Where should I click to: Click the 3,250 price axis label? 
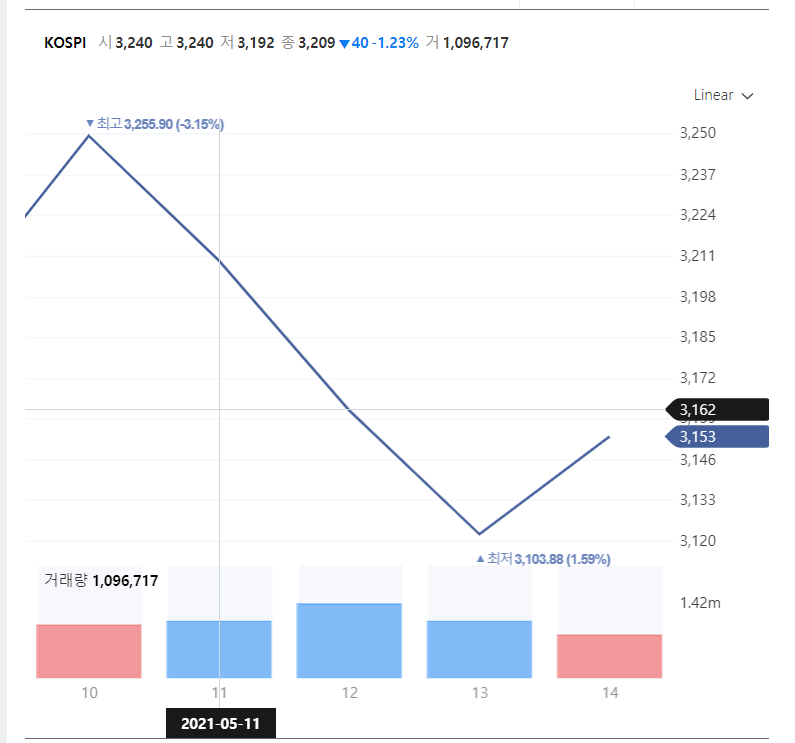[697, 133]
